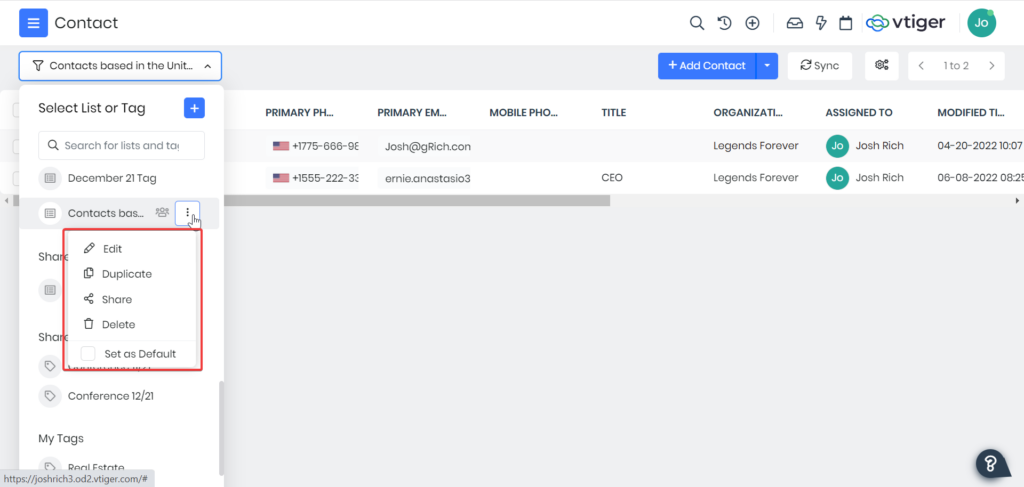Click the quick create plus circle icon
1024x487 pixels.
(753, 23)
